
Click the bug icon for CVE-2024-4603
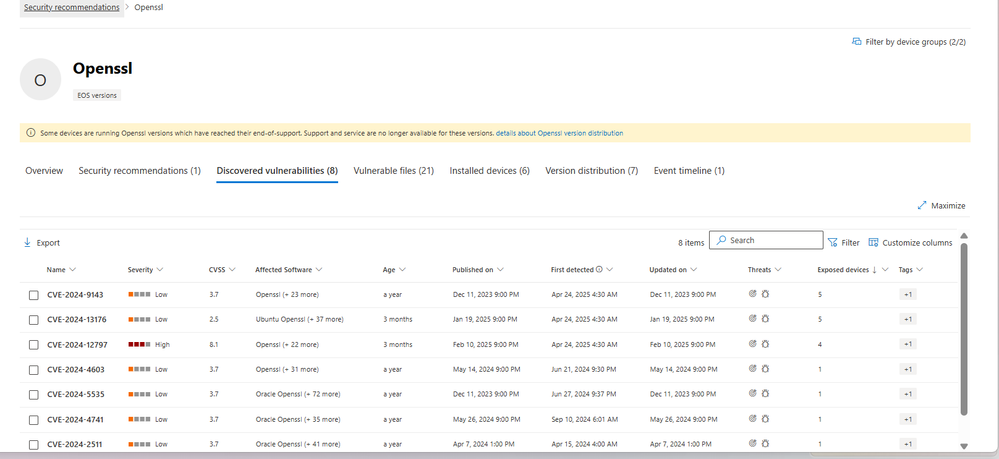tap(765, 368)
